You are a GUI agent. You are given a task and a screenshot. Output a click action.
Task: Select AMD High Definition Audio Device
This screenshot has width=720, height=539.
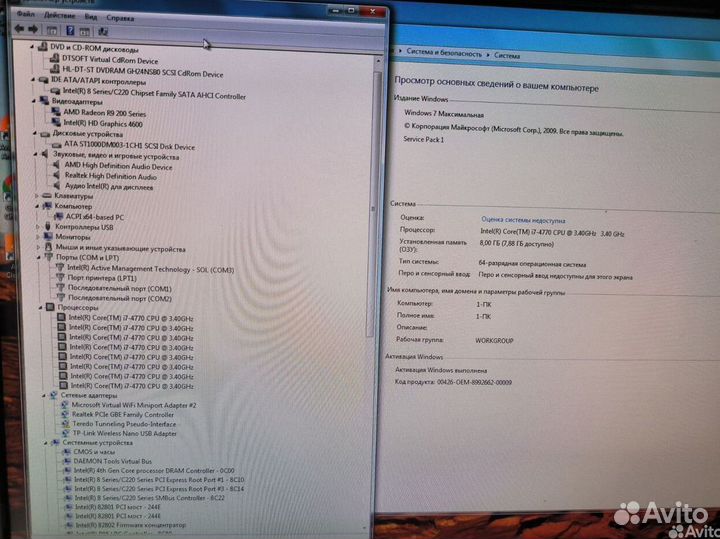pos(118,167)
